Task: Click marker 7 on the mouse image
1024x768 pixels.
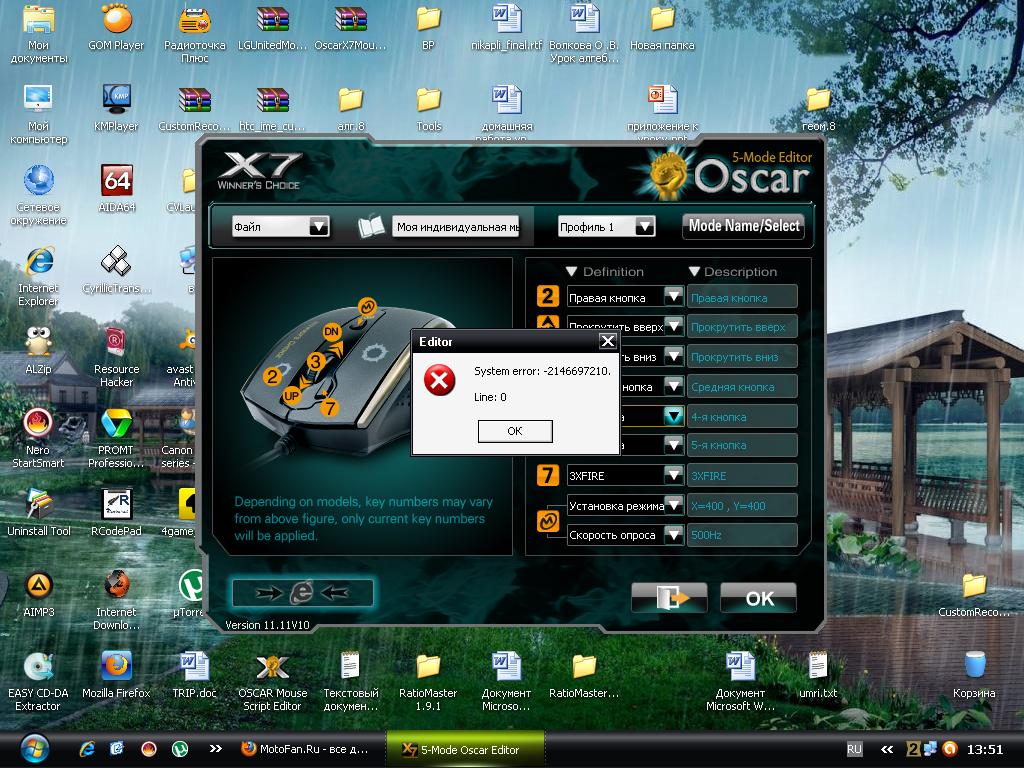Action: (330, 408)
